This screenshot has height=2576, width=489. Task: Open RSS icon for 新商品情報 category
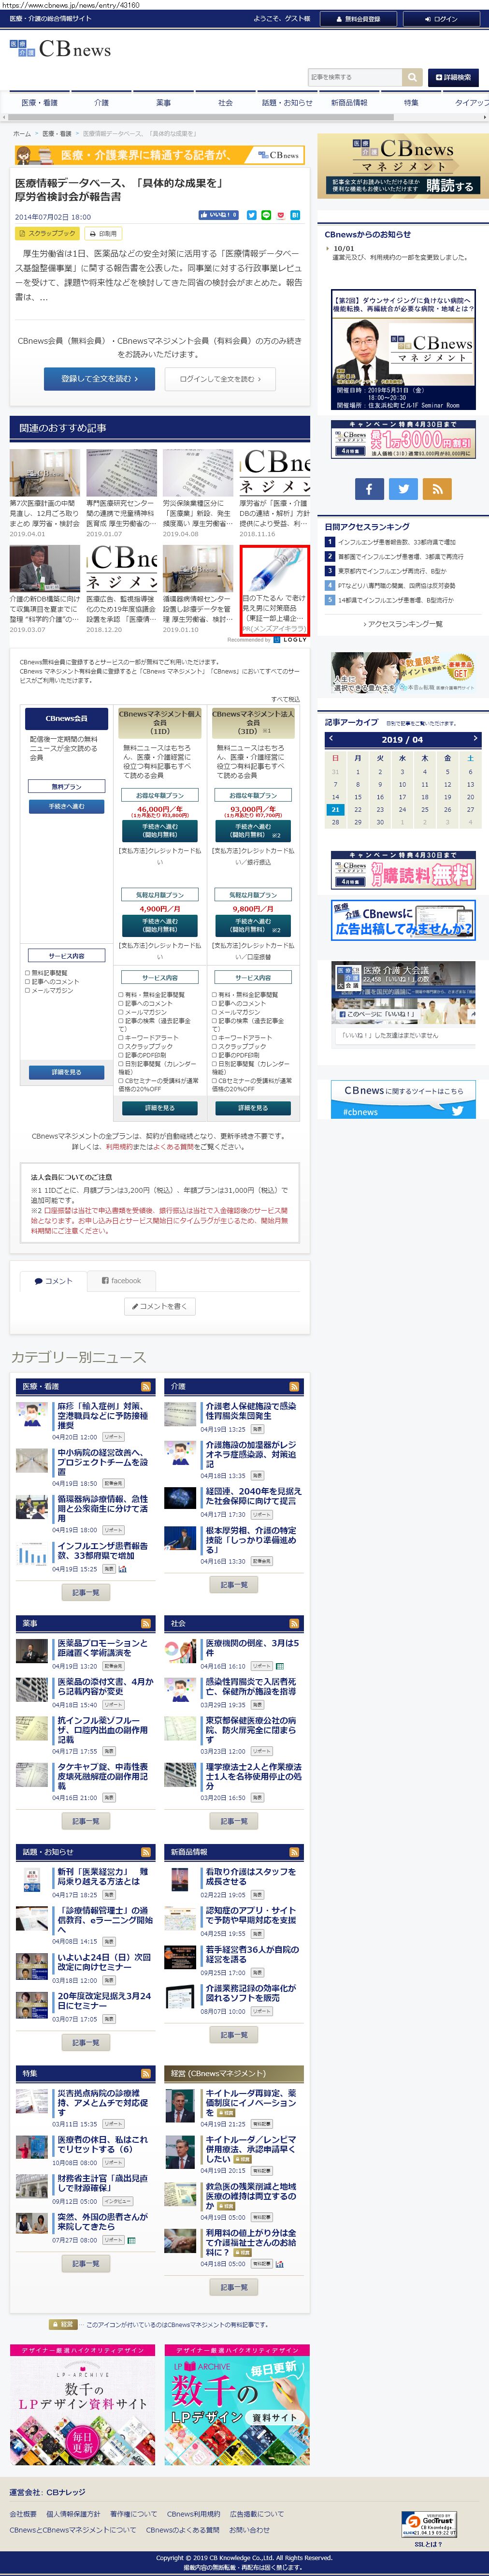click(294, 1852)
